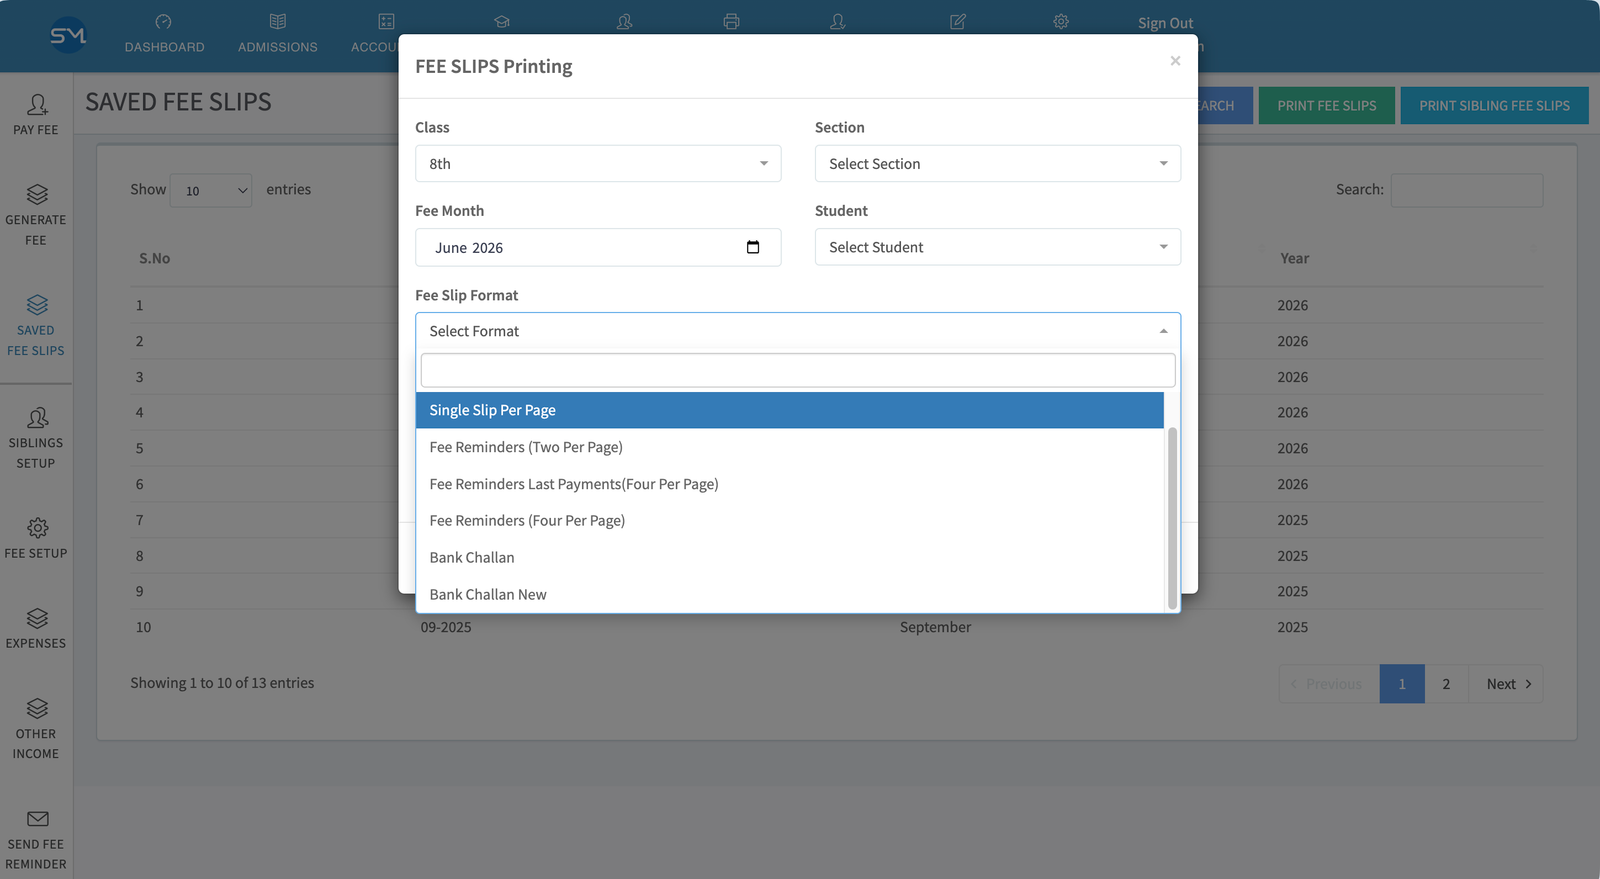Collapse the Select Format dropdown
1600x879 pixels.
pyautogui.click(x=798, y=331)
